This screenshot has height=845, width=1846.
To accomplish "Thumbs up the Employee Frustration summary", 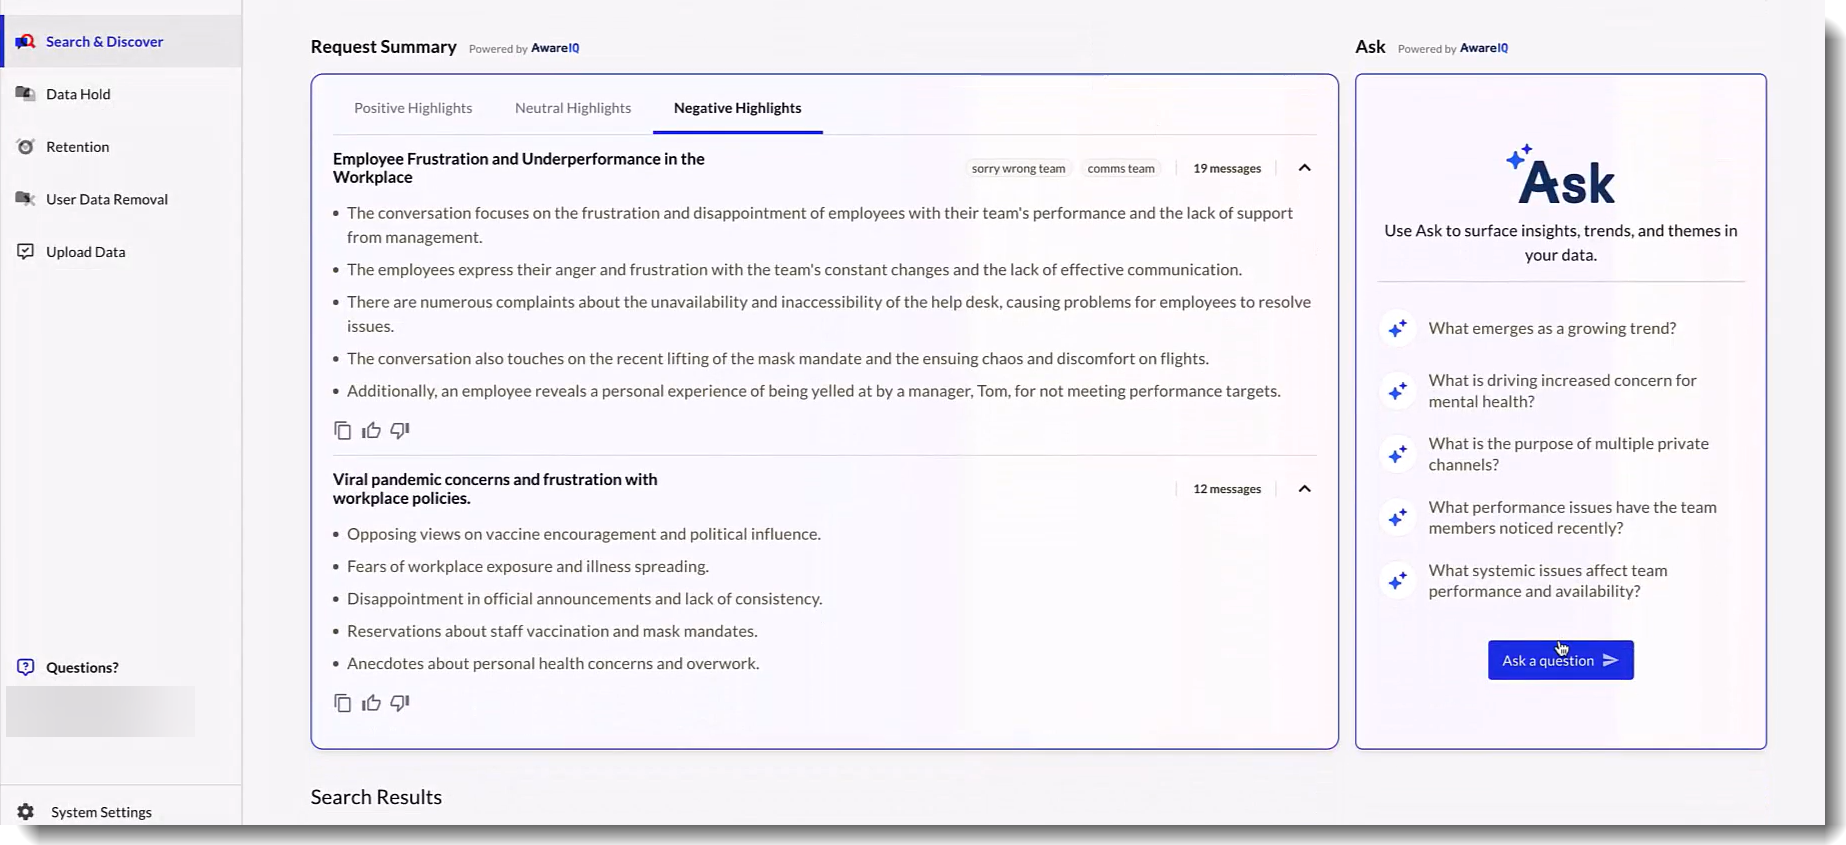I will click(x=371, y=430).
